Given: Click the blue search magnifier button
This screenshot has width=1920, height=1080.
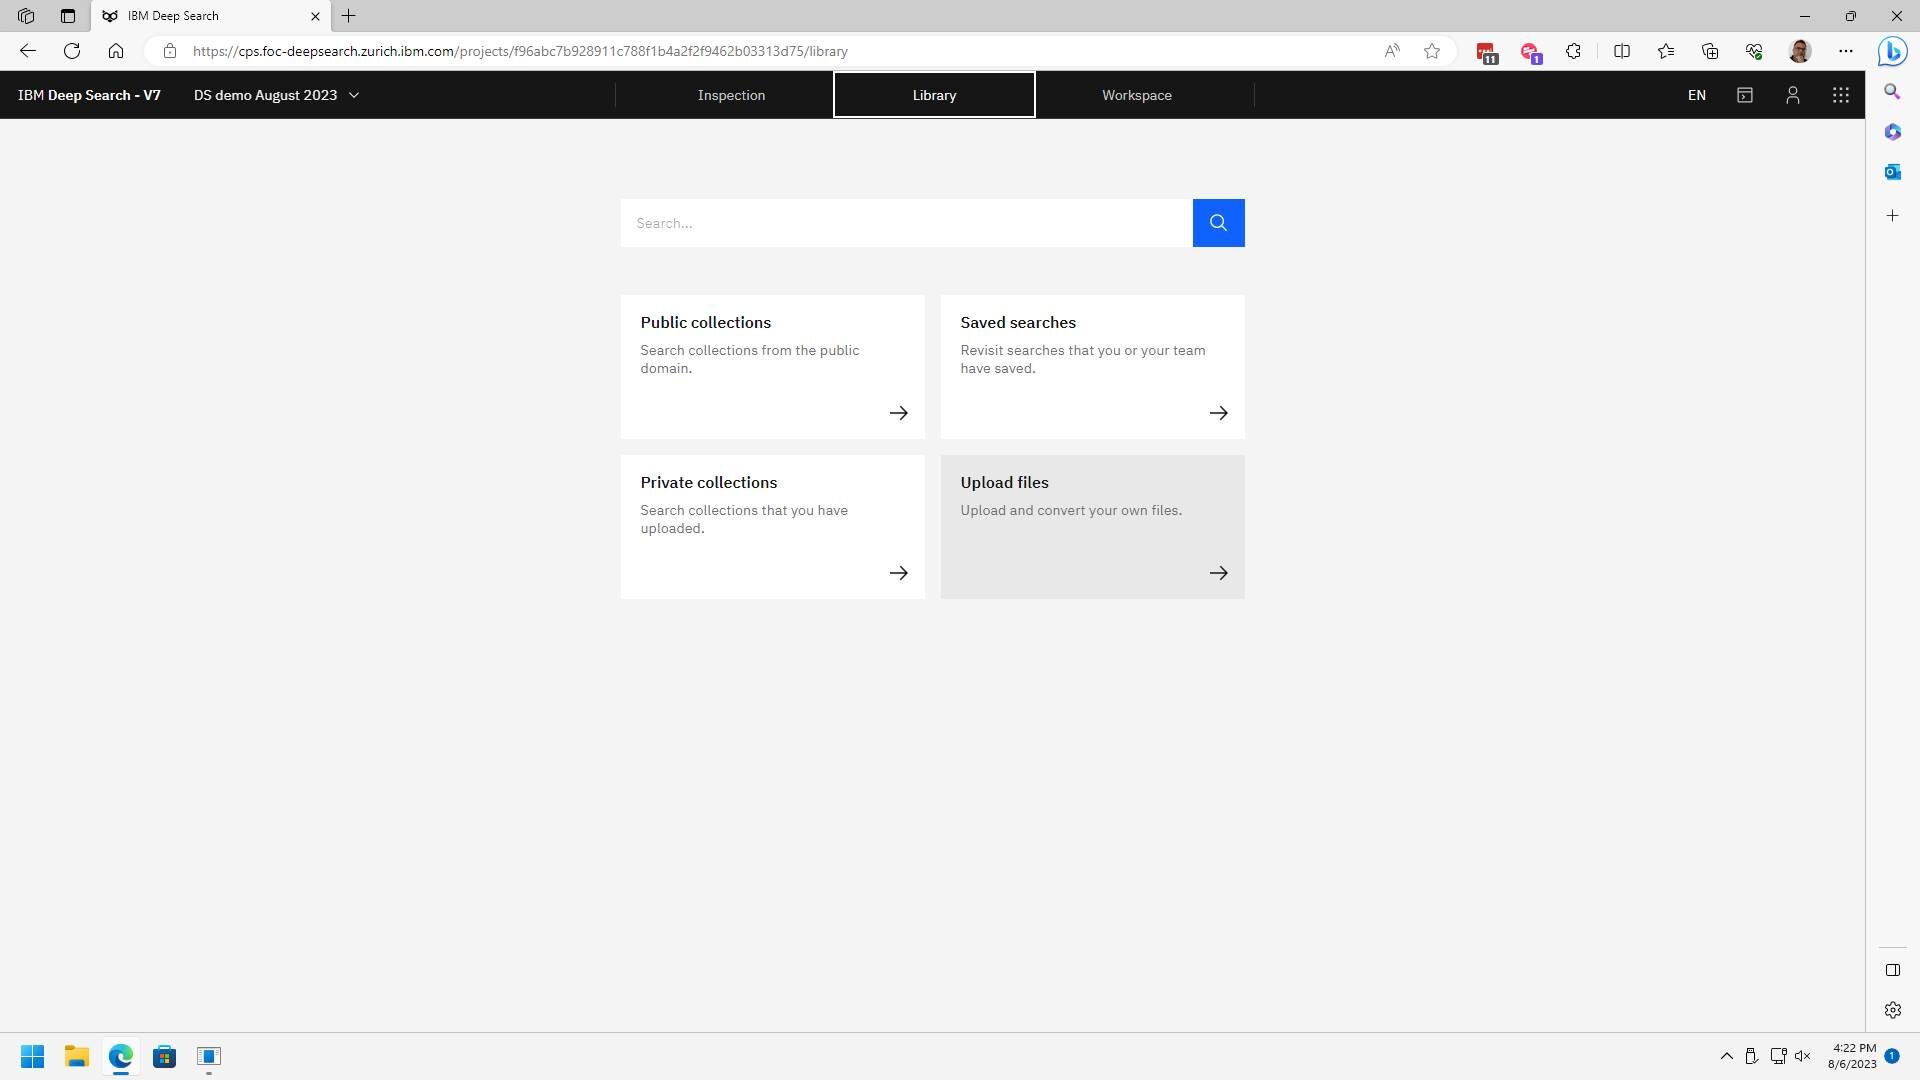Looking at the screenshot, I should pyautogui.click(x=1218, y=223).
